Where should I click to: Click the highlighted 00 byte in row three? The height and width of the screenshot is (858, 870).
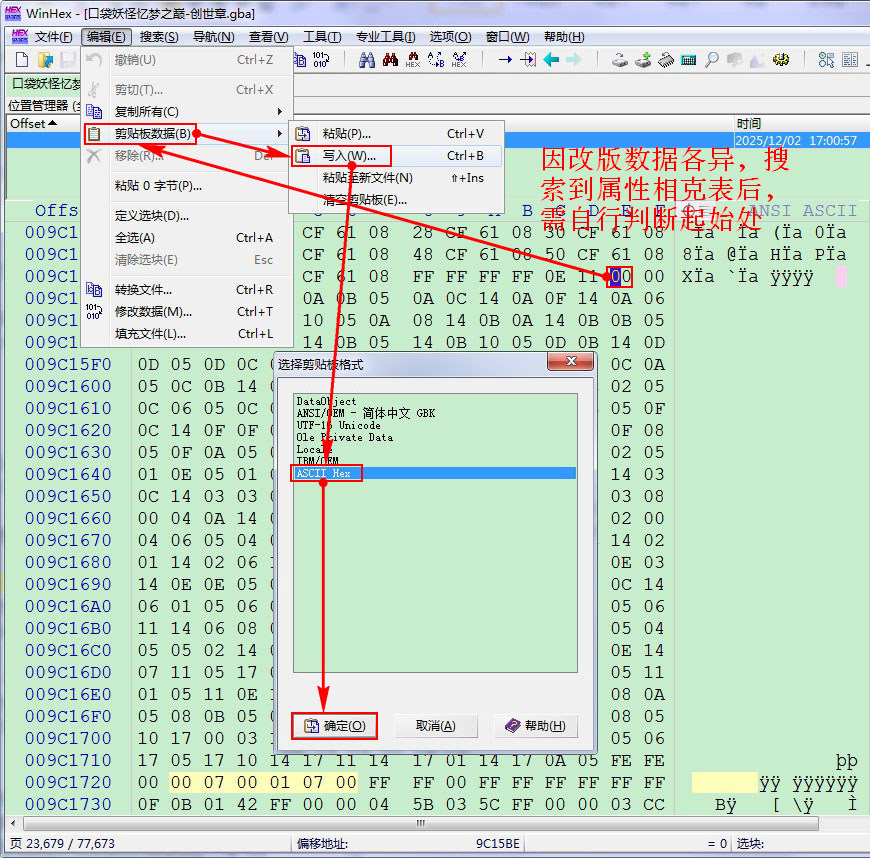tap(620, 276)
